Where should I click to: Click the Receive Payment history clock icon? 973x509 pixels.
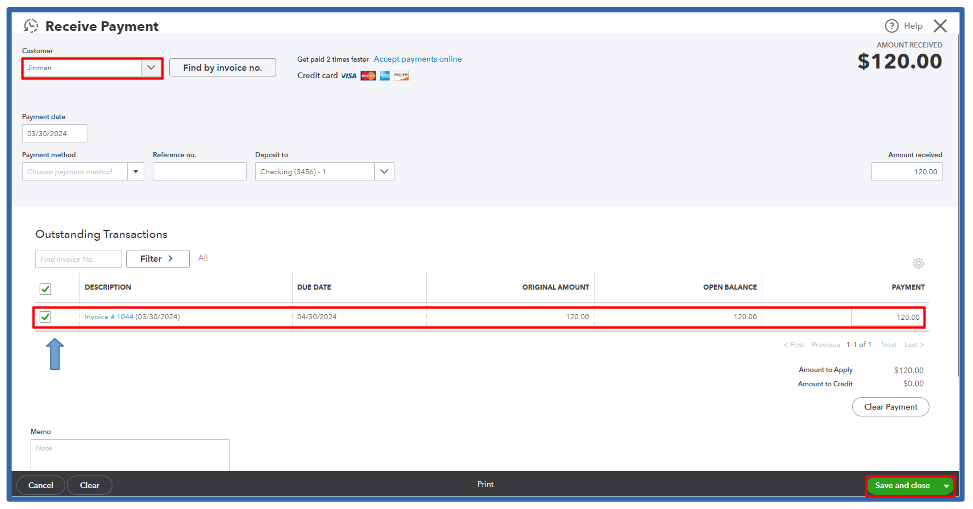31,26
